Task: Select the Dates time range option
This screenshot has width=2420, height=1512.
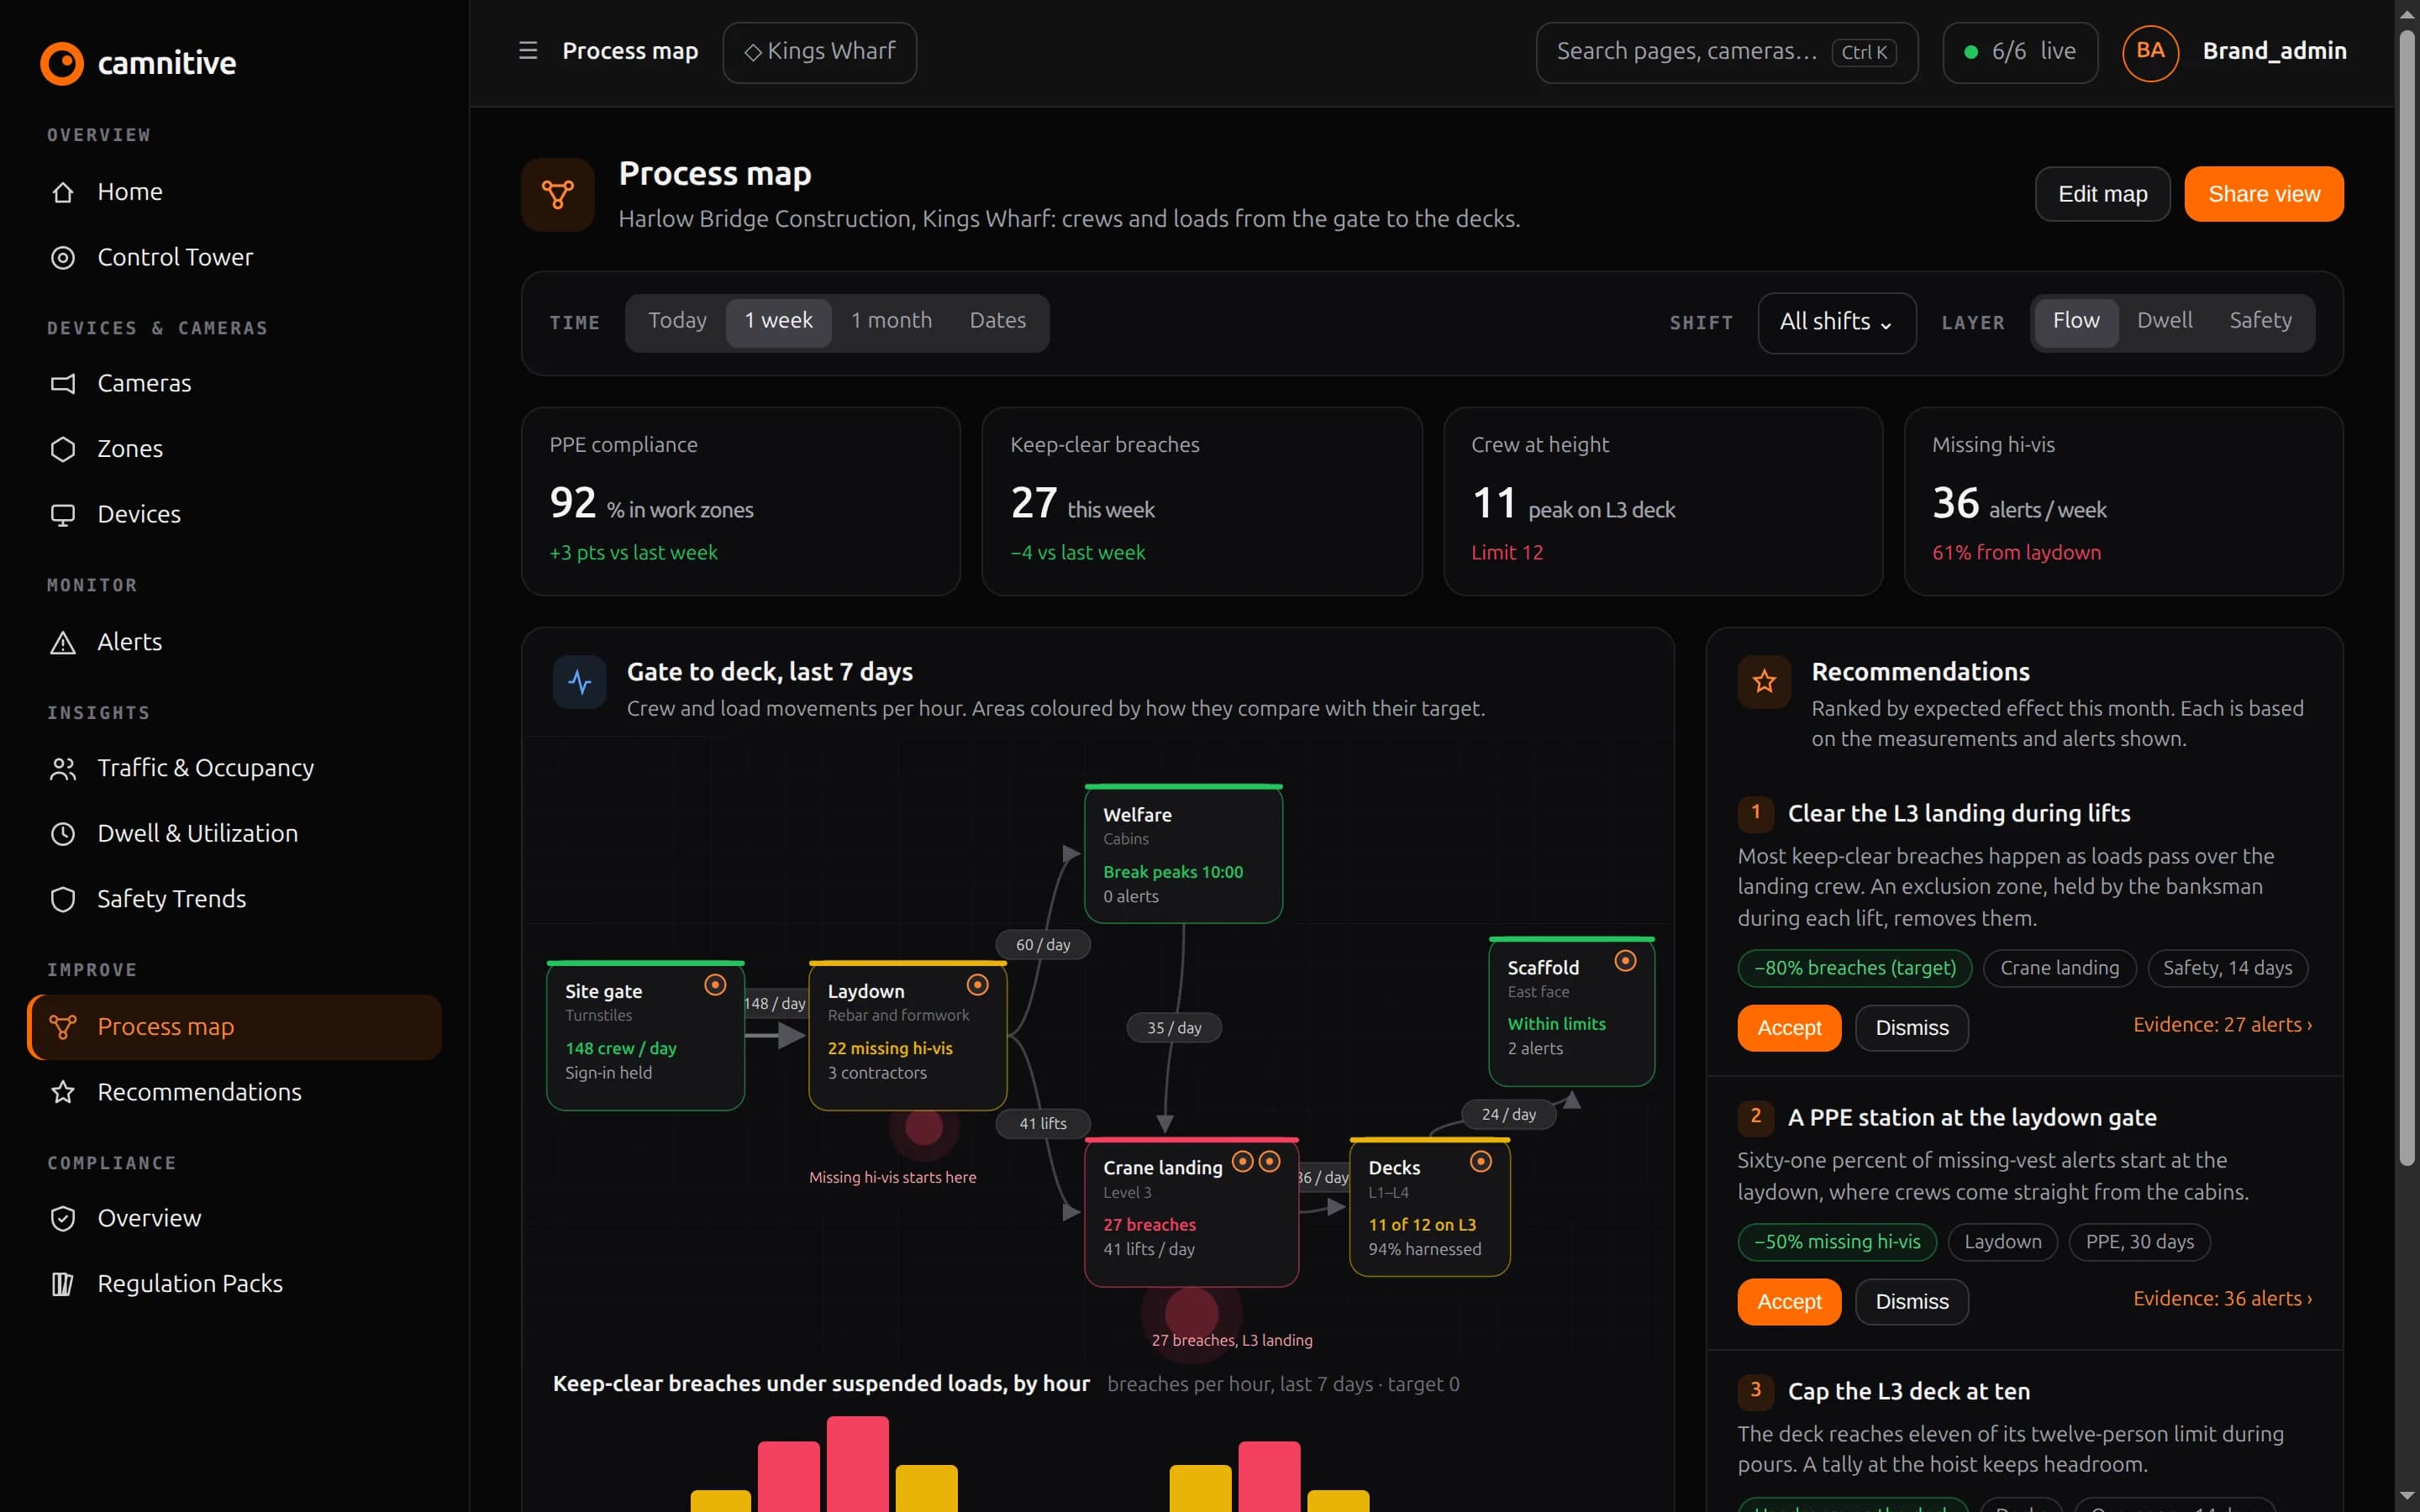Action: tap(997, 321)
